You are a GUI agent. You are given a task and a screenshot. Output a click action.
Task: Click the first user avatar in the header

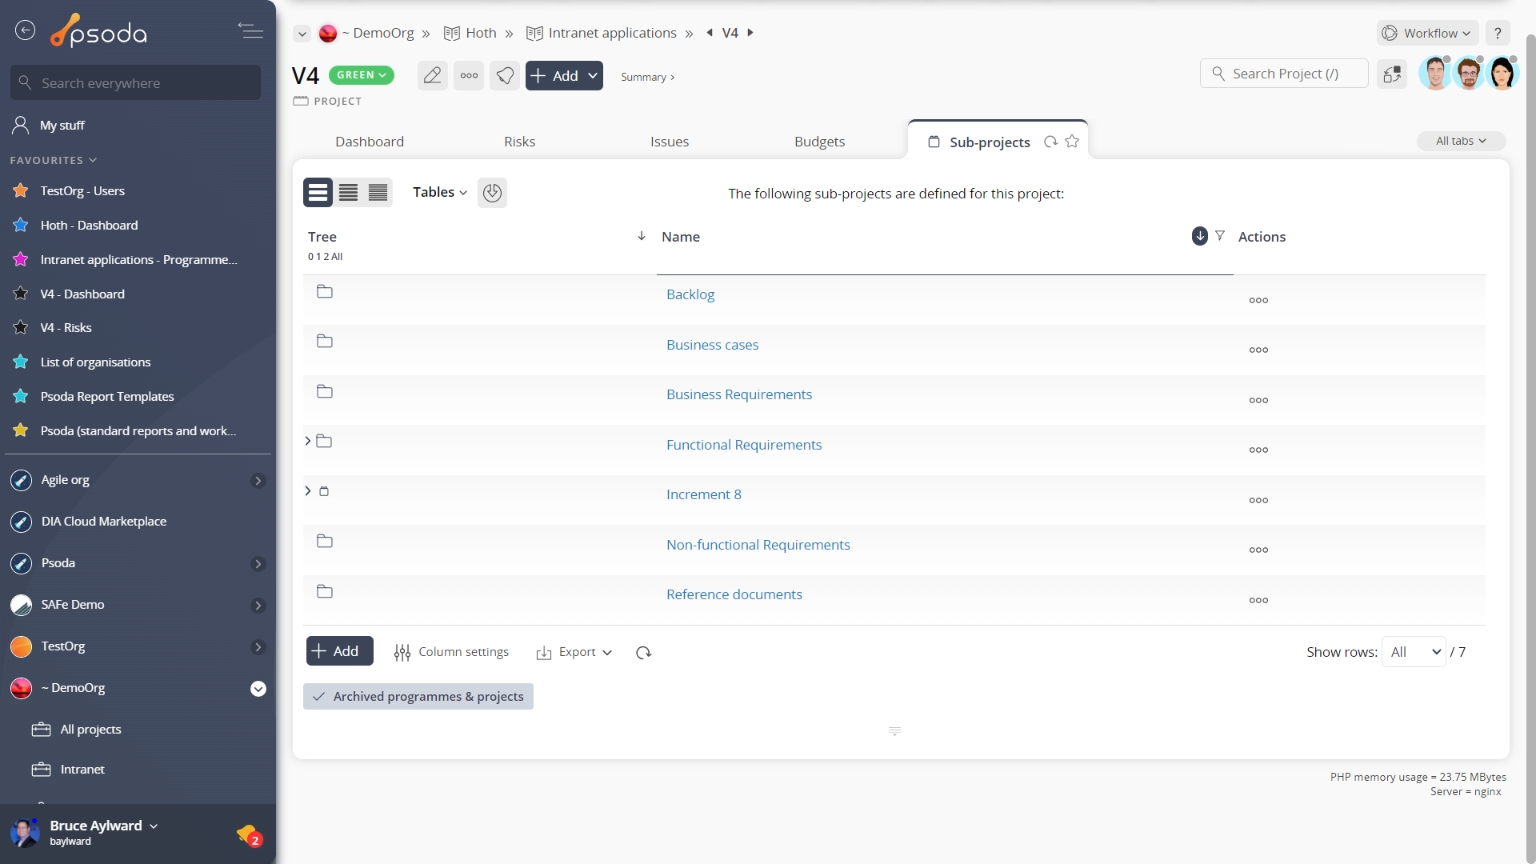tap(1435, 73)
